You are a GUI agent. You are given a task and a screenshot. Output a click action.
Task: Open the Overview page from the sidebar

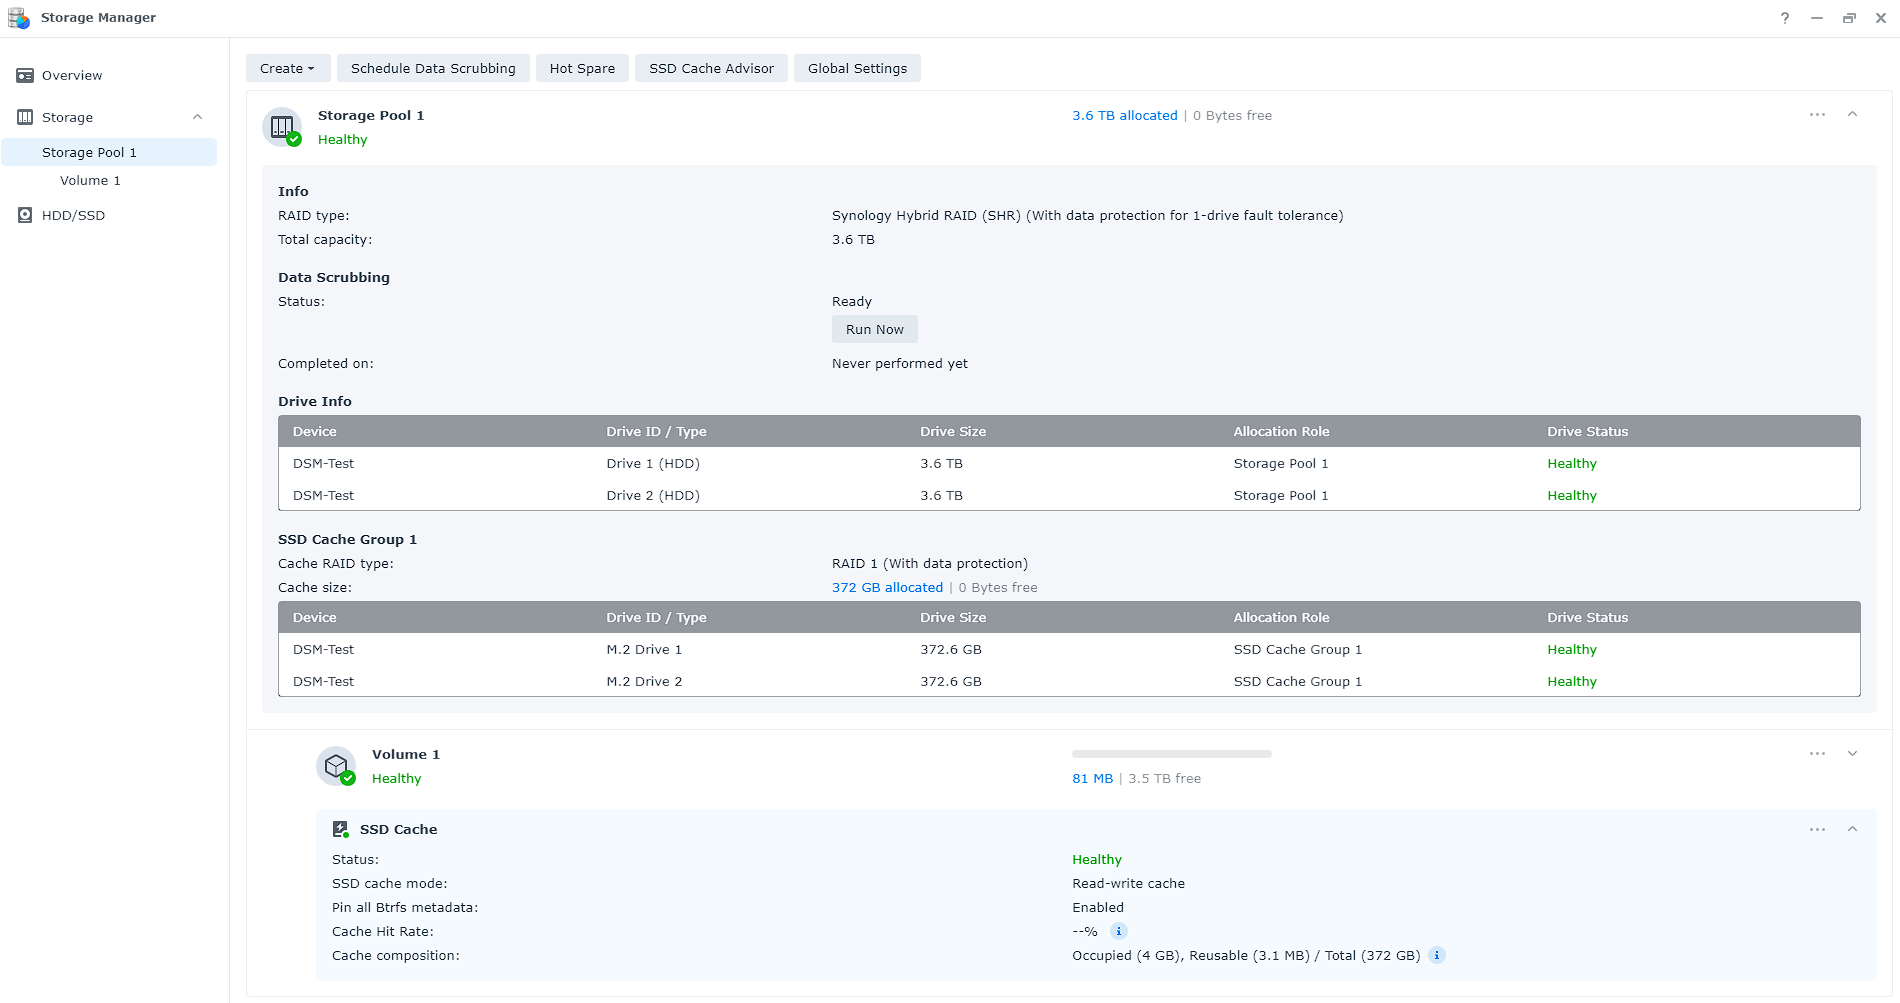(x=71, y=75)
